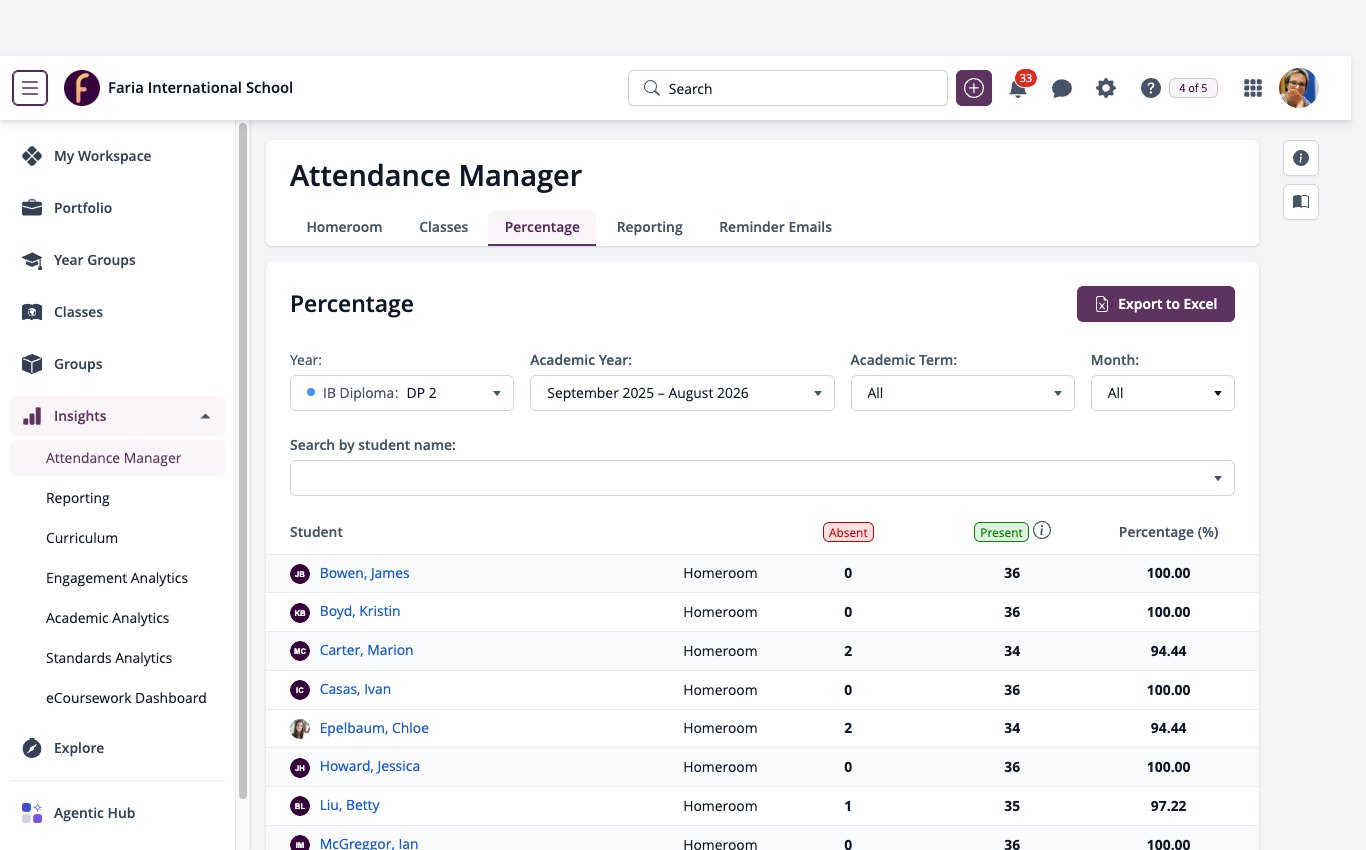Click the Insights bar chart icon
This screenshot has width=1366, height=850.
click(32, 416)
